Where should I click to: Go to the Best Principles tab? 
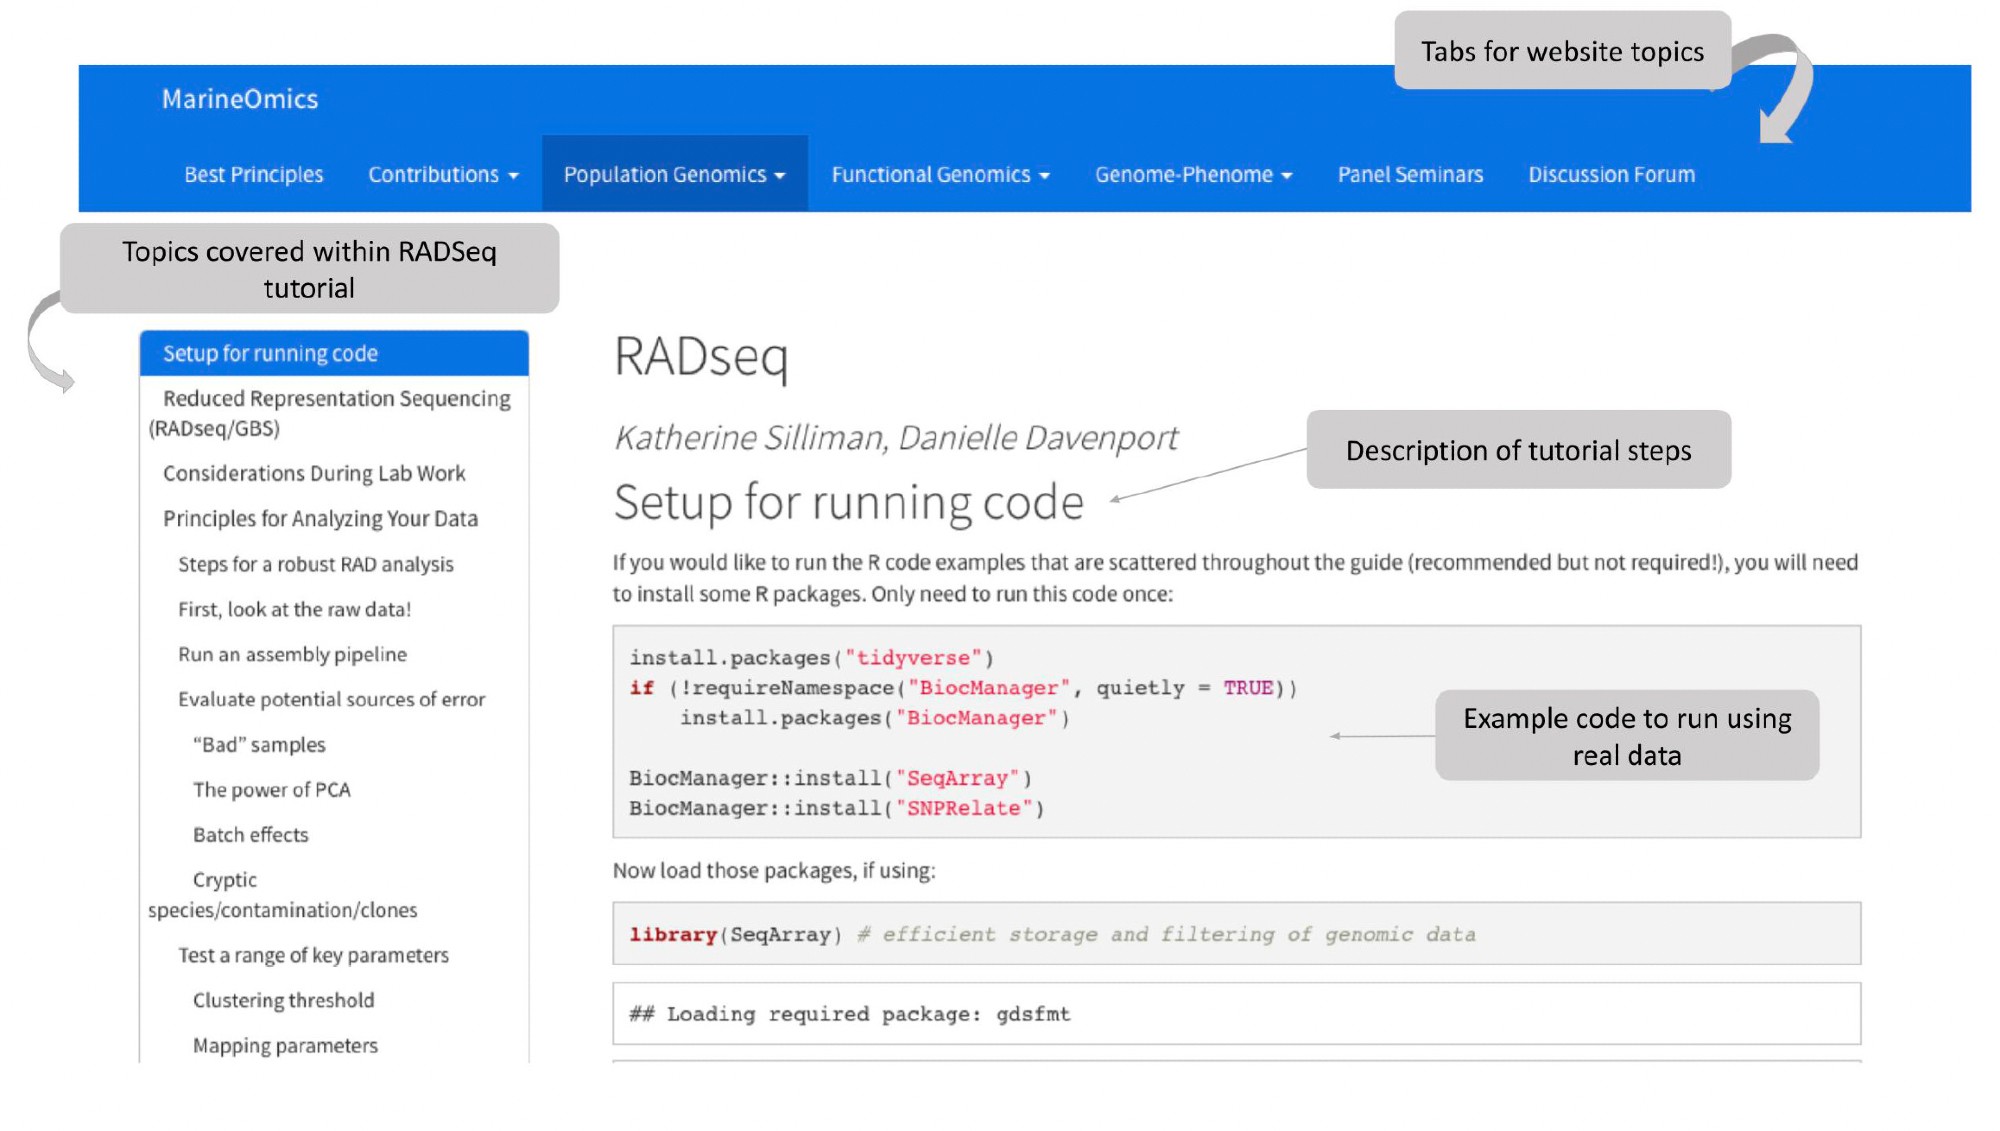click(x=254, y=175)
